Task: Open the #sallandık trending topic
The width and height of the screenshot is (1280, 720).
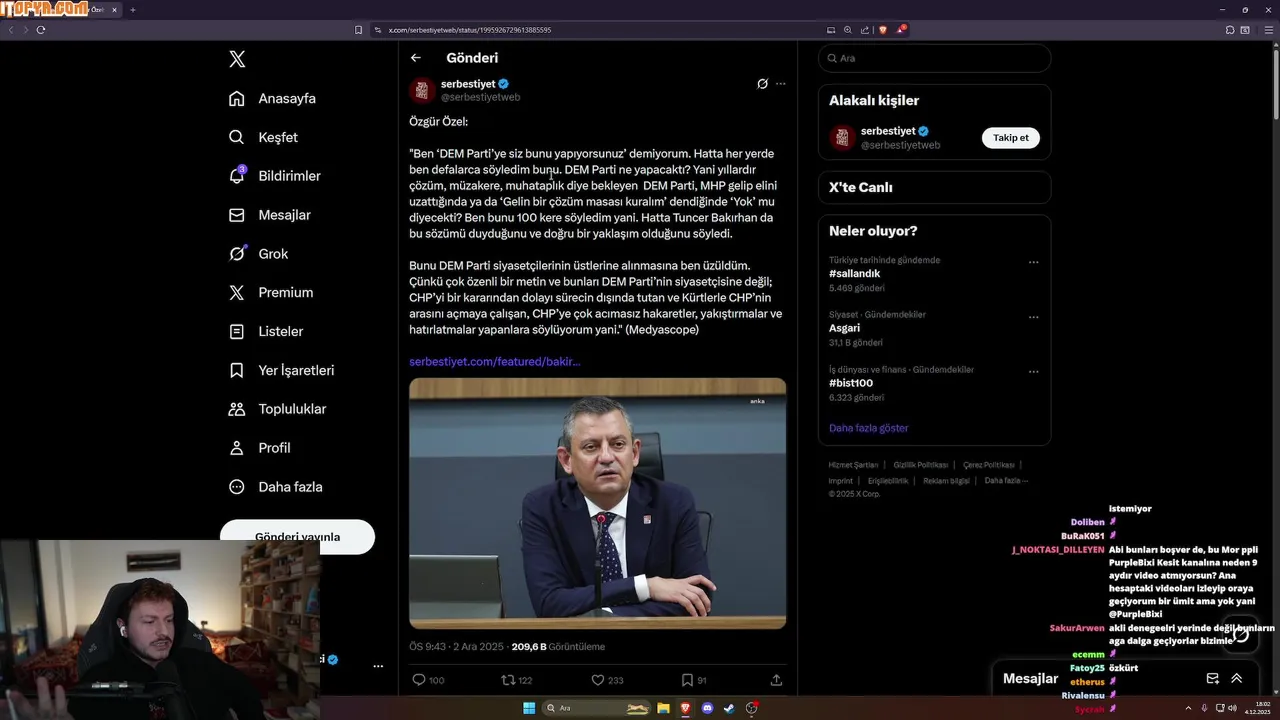Action: pyautogui.click(x=854, y=273)
